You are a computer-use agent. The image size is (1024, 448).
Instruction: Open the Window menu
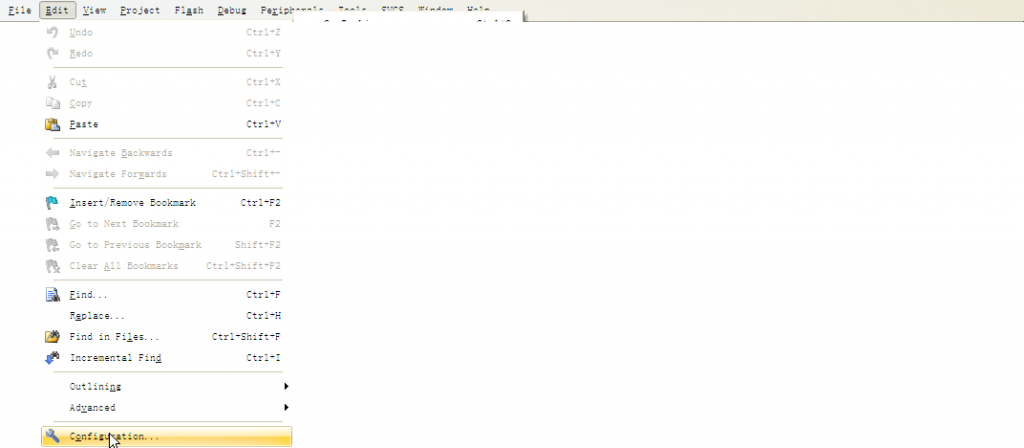click(x=436, y=10)
